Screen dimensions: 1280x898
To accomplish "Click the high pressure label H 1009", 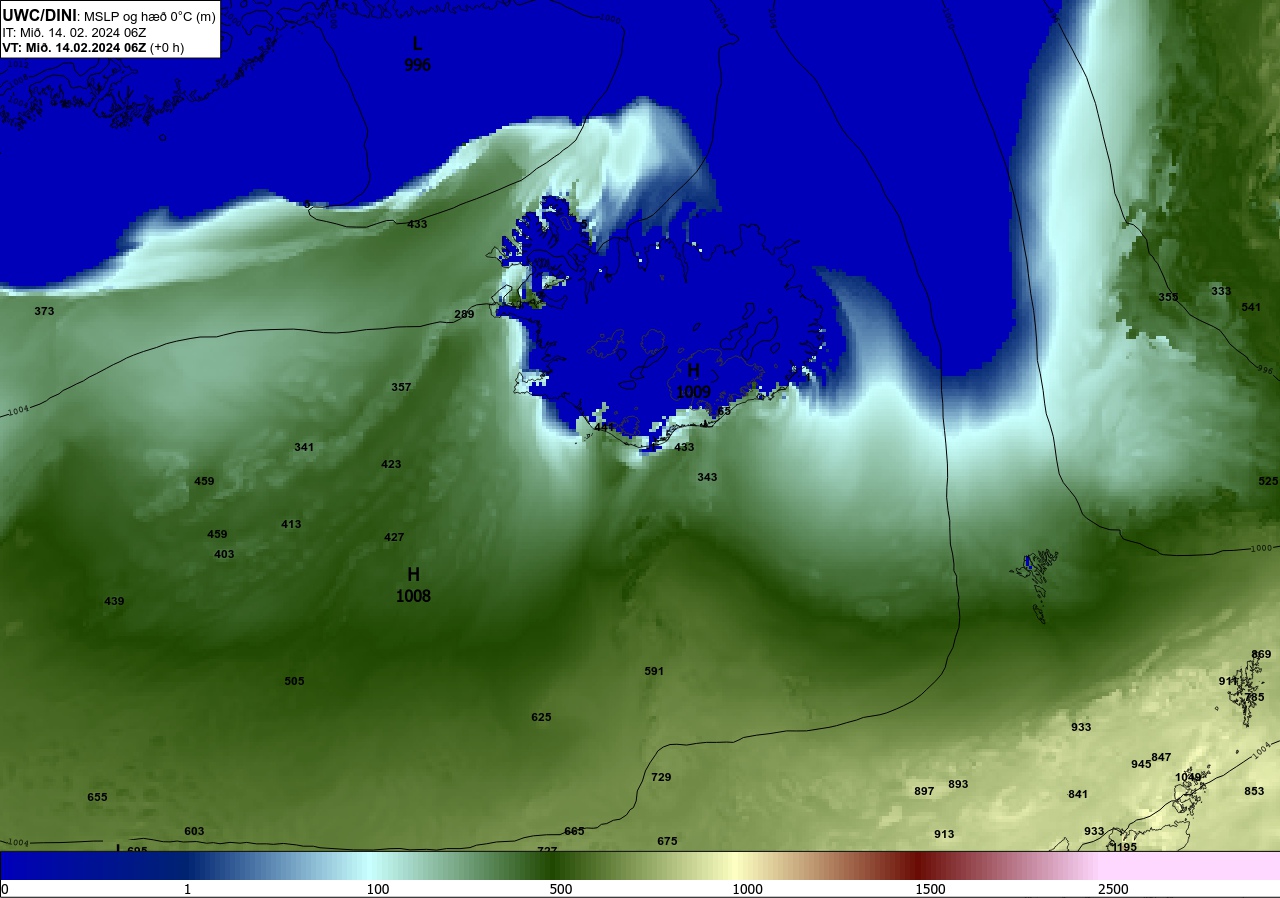I will (693, 381).
